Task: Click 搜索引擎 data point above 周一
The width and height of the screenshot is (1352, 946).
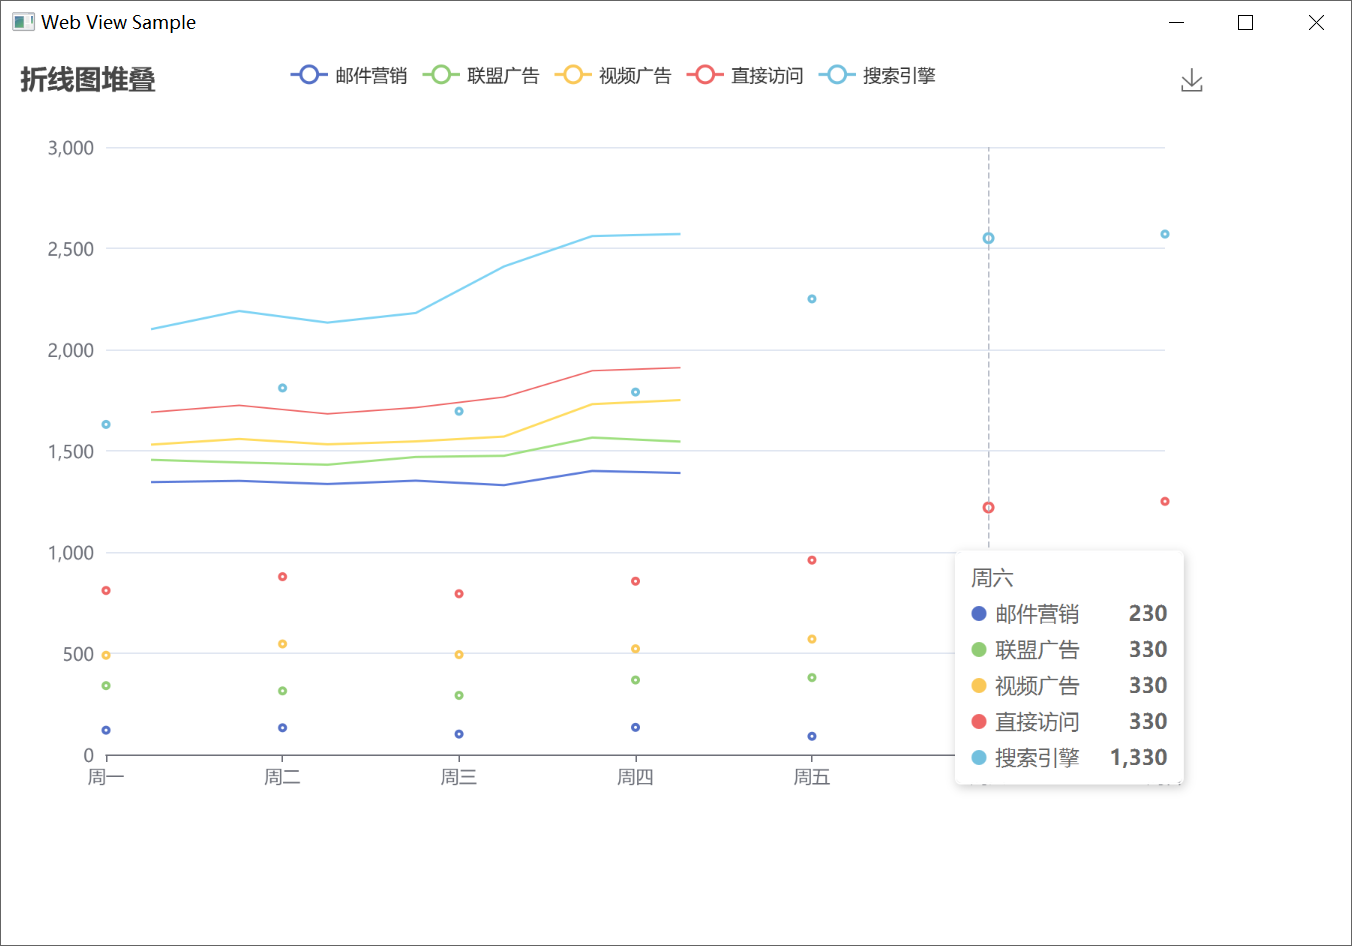Action: click(x=106, y=425)
